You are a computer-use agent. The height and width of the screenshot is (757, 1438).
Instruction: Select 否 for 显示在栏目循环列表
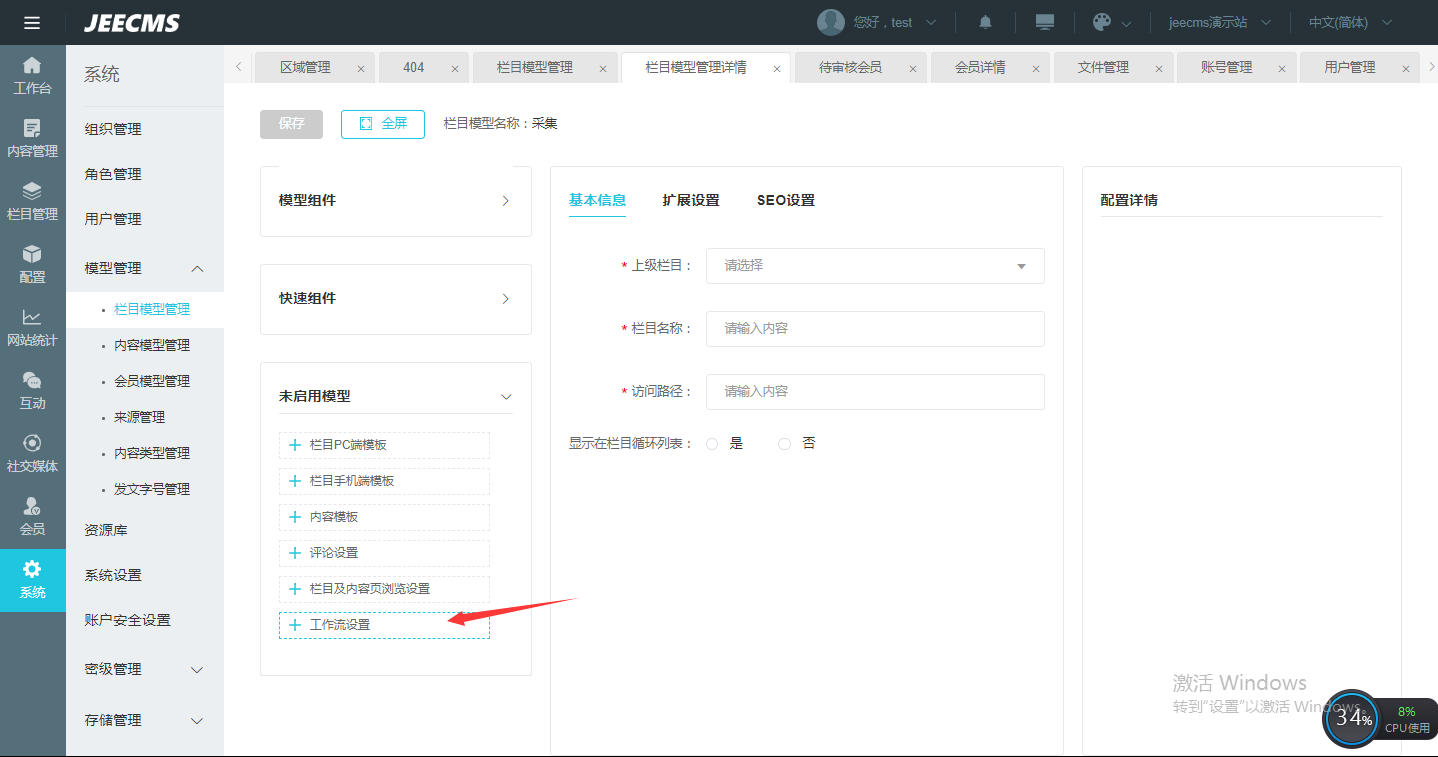pos(784,444)
